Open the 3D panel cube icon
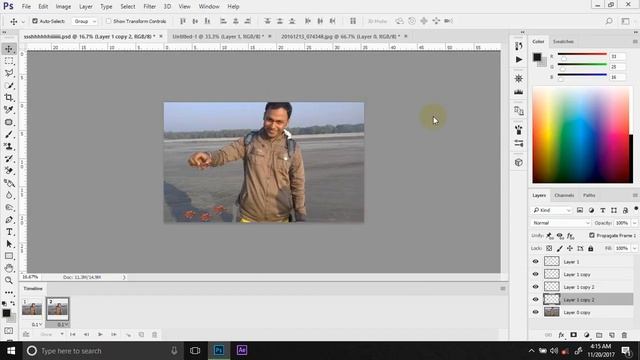This screenshot has height=360, width=640. [x=519, y=162]
